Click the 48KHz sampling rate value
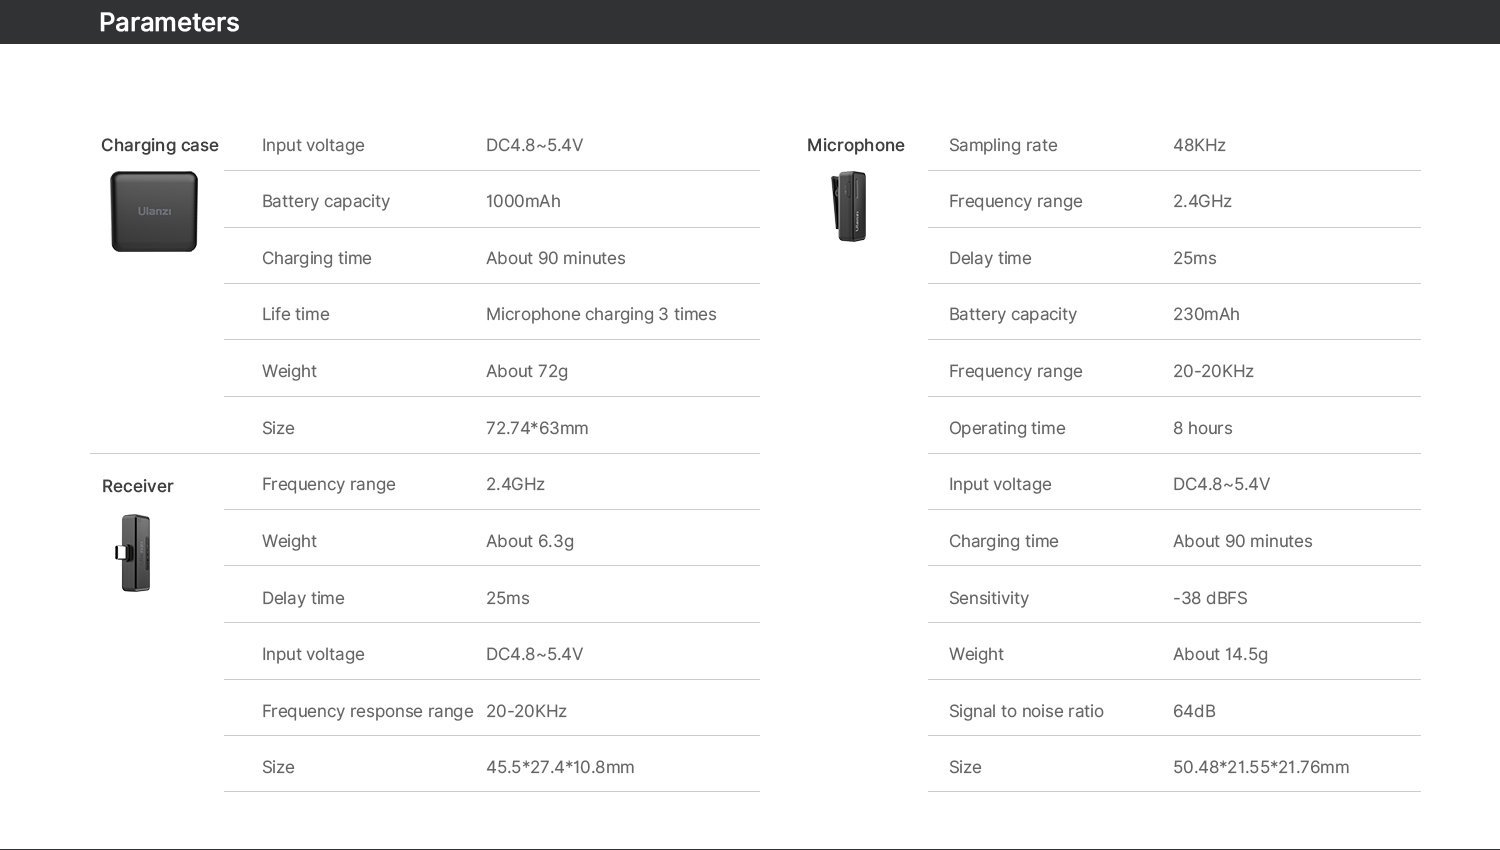The image size is (1500, 850). [1199, 145]
